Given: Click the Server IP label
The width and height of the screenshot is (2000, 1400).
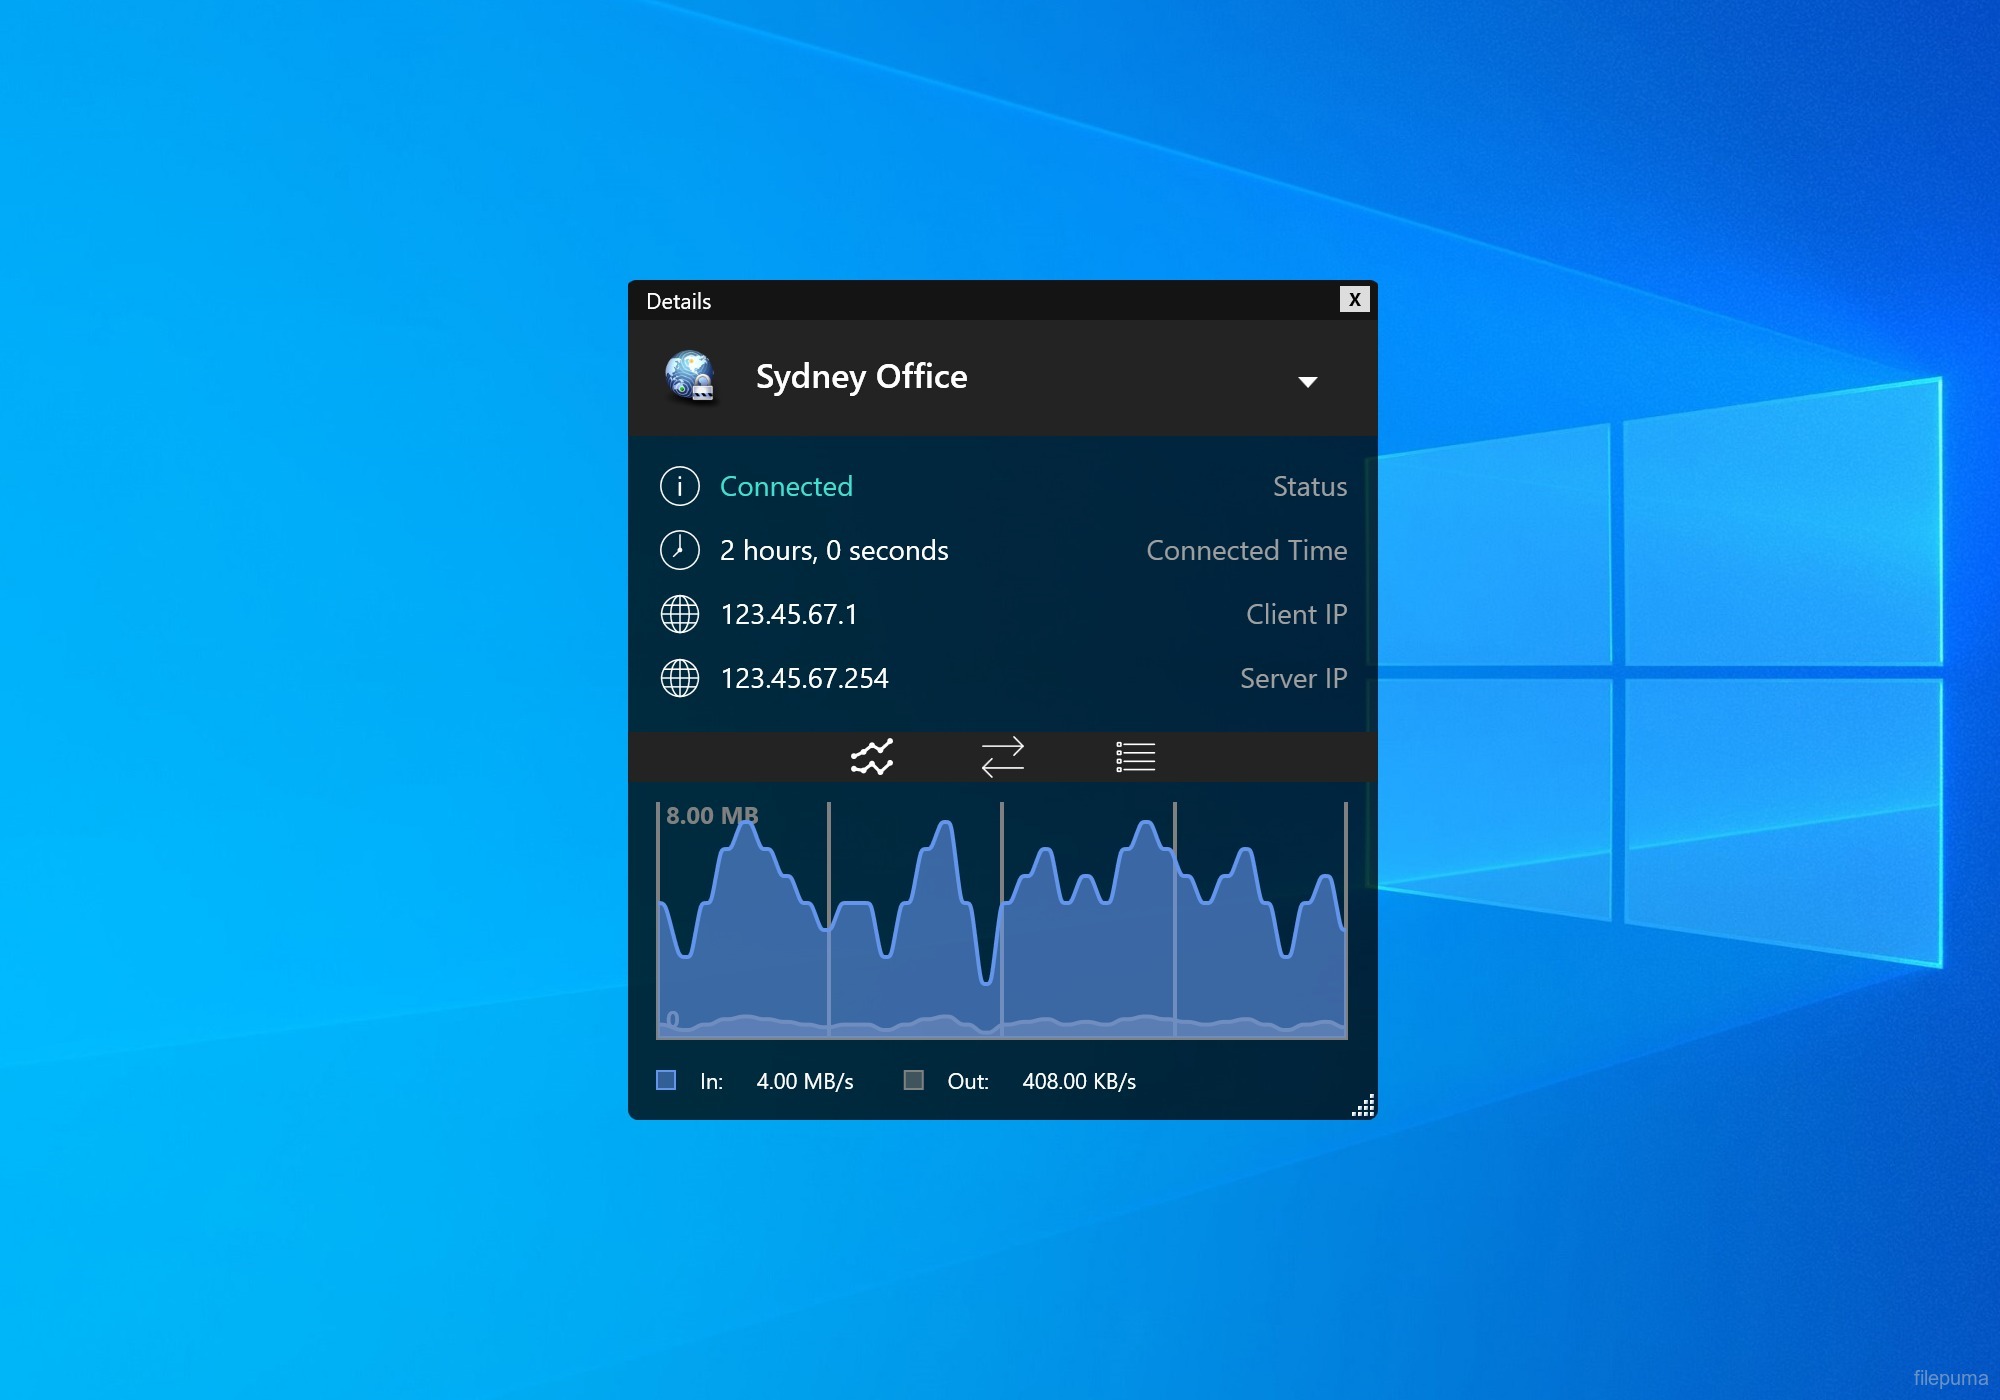Looking at the screenshot, I should pyautogui.click(x=1293, y=678).
